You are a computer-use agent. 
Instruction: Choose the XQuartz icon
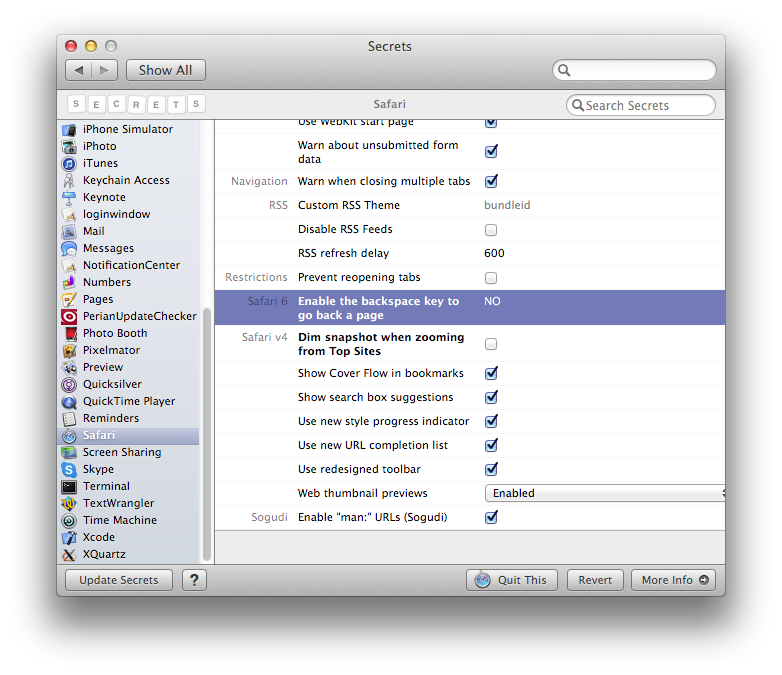point(69,554)
